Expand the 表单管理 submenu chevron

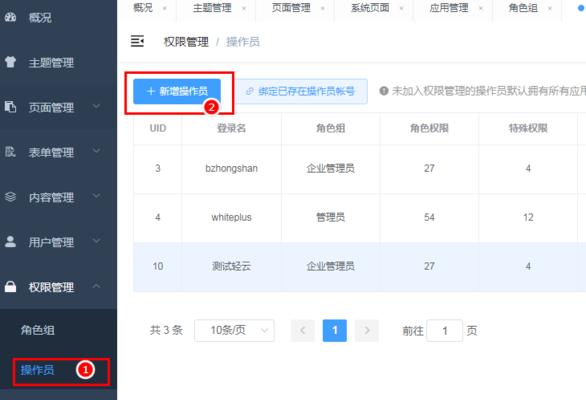96,151
